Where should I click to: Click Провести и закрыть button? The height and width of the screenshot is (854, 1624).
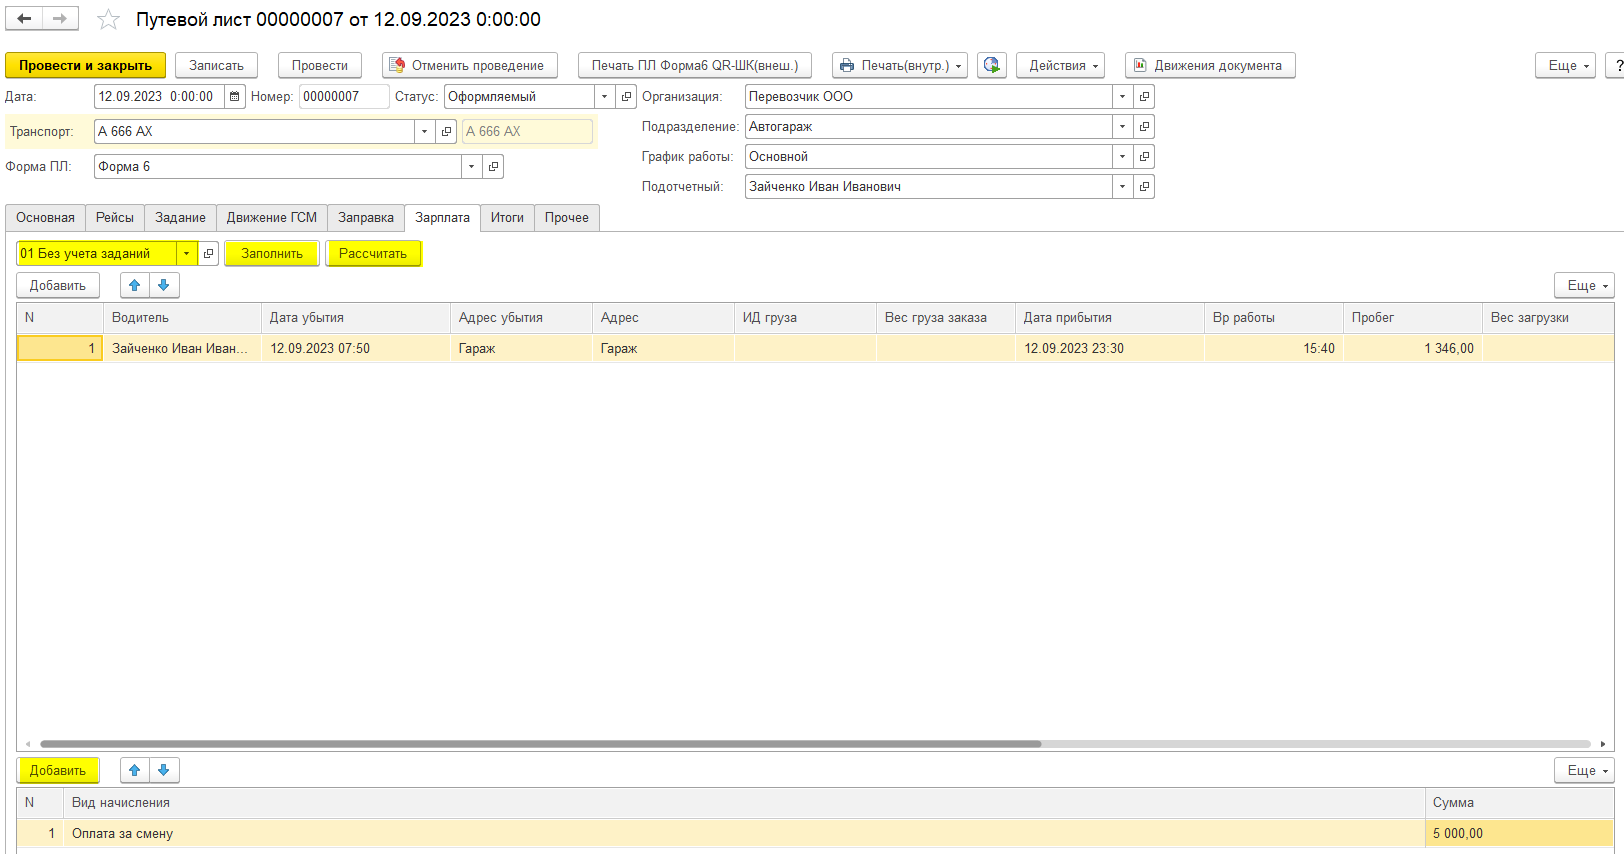pos(85,65)
